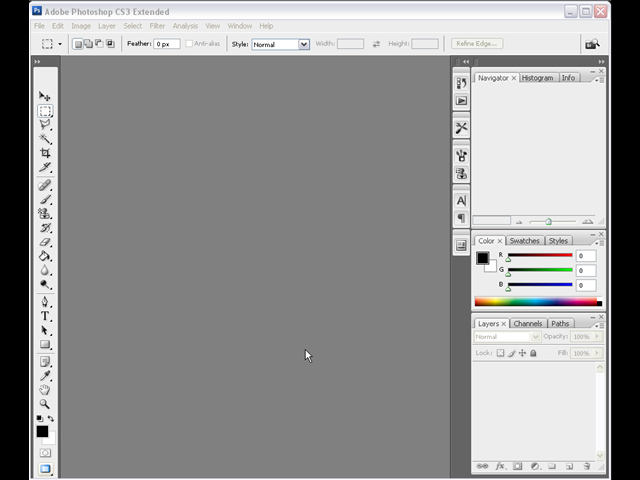This screenshot has height=480, width=640.
Task: Select the Pen tool
Action: point(45,302)
